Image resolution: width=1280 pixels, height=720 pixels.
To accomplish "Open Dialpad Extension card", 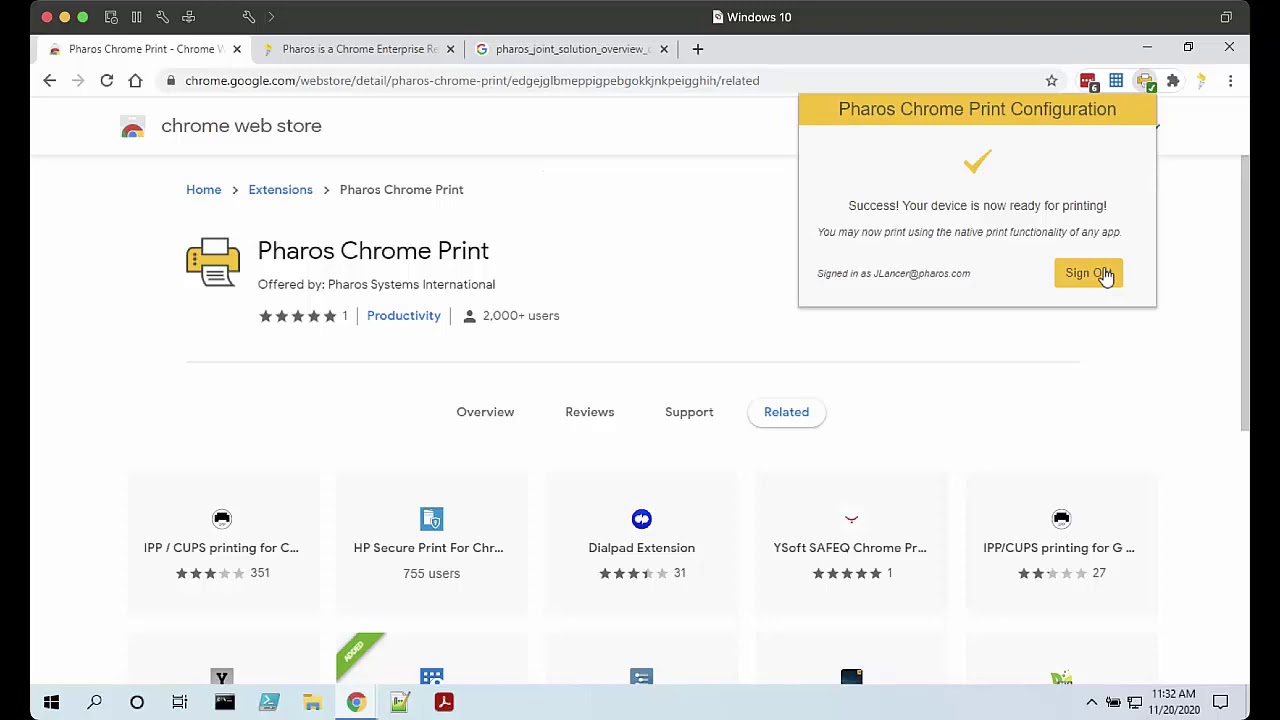I will point(641,545).
